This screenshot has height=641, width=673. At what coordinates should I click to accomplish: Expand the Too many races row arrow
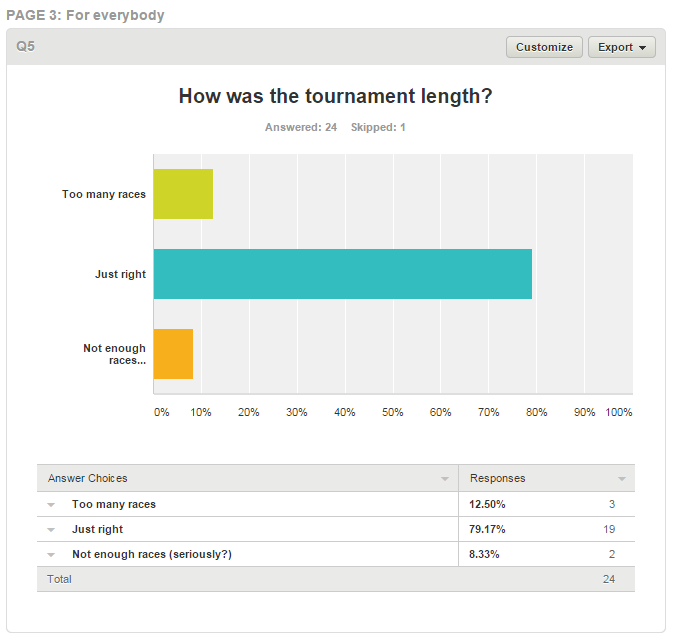tap(51, 505)
